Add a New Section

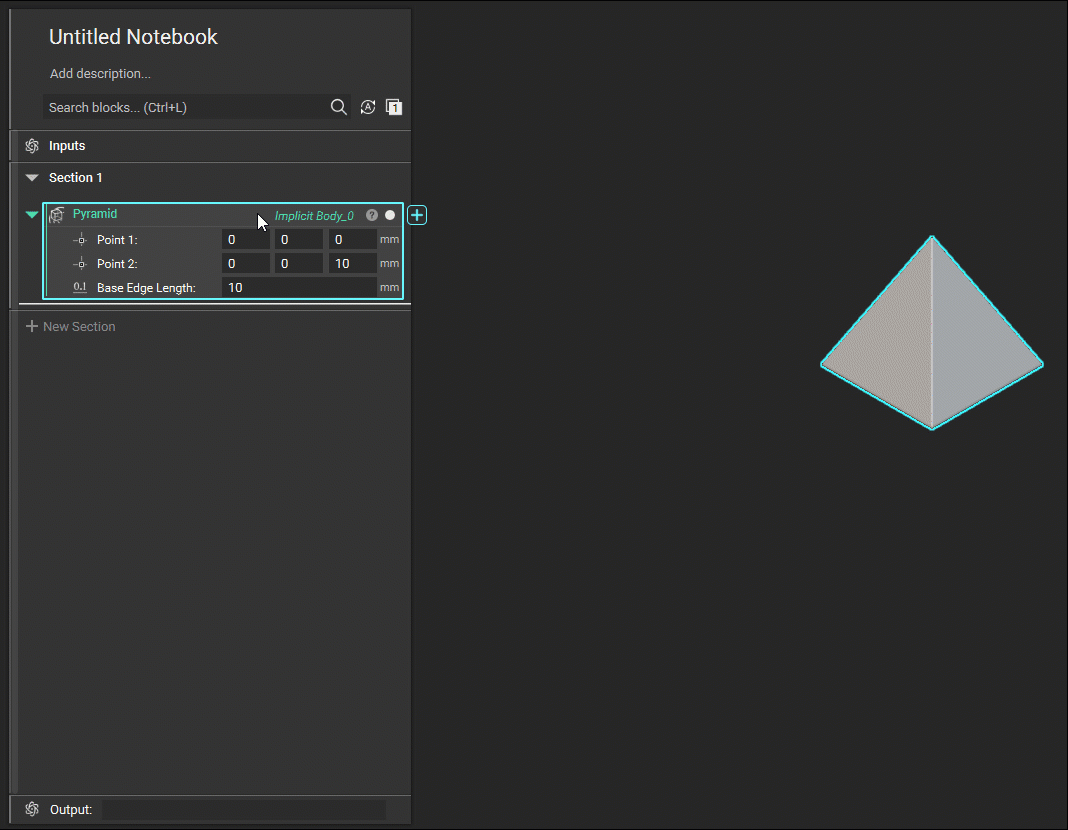coord(70,327)
